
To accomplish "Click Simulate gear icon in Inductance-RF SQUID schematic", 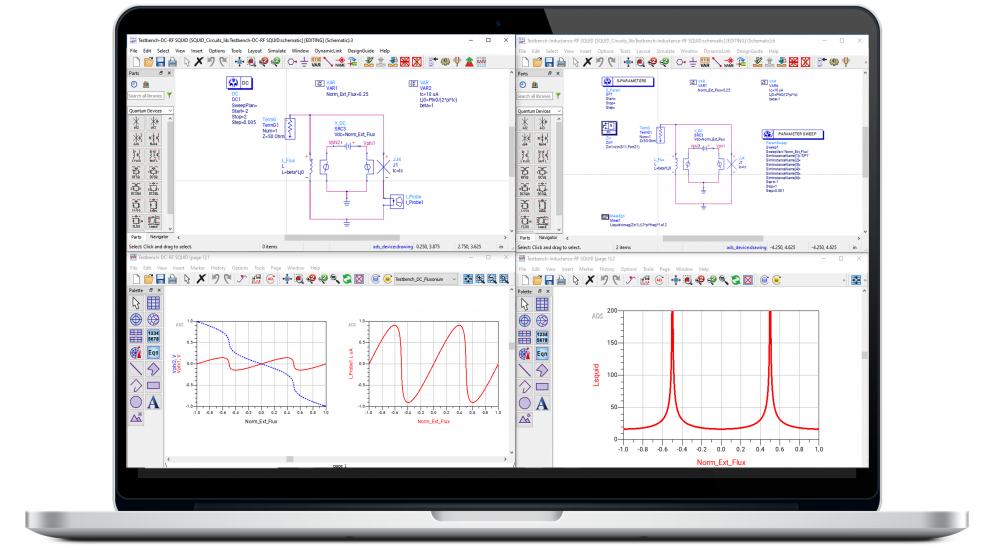I will [834, 62].
